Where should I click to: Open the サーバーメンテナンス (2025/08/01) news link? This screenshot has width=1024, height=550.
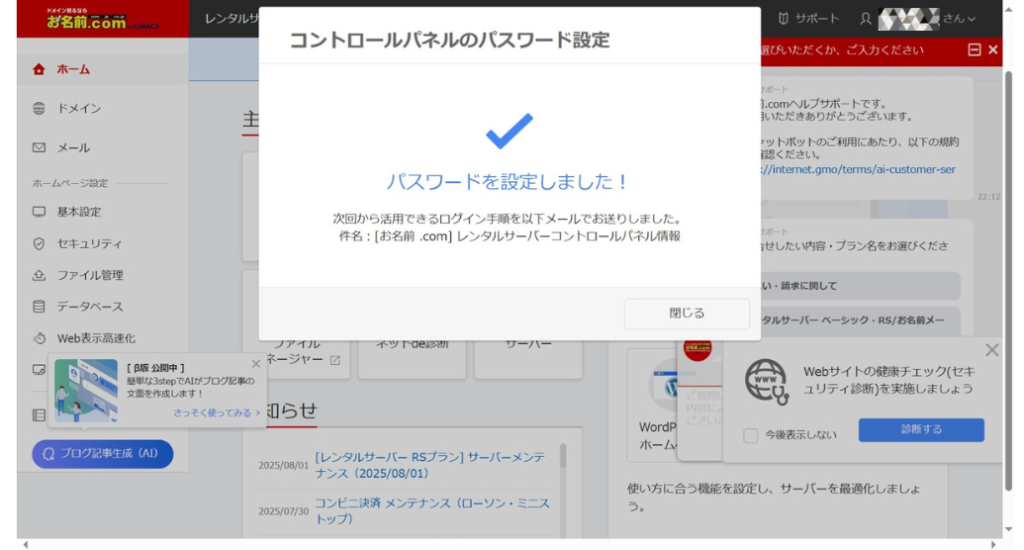(430, 464)
